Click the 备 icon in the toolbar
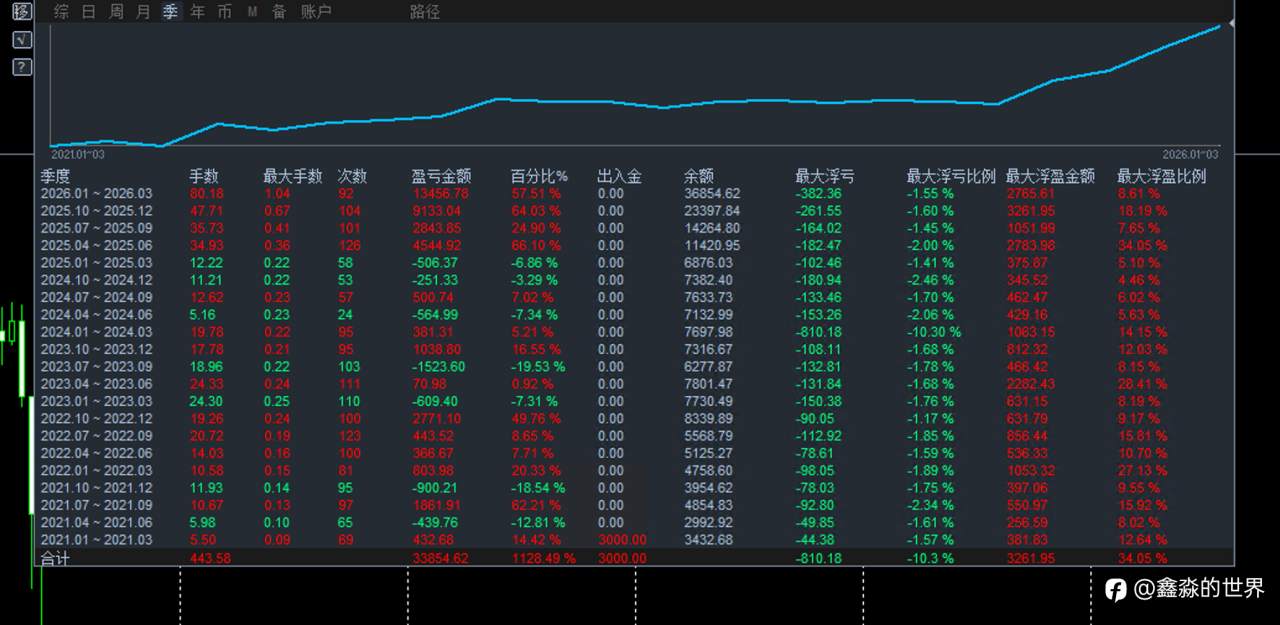 [278, 12]
